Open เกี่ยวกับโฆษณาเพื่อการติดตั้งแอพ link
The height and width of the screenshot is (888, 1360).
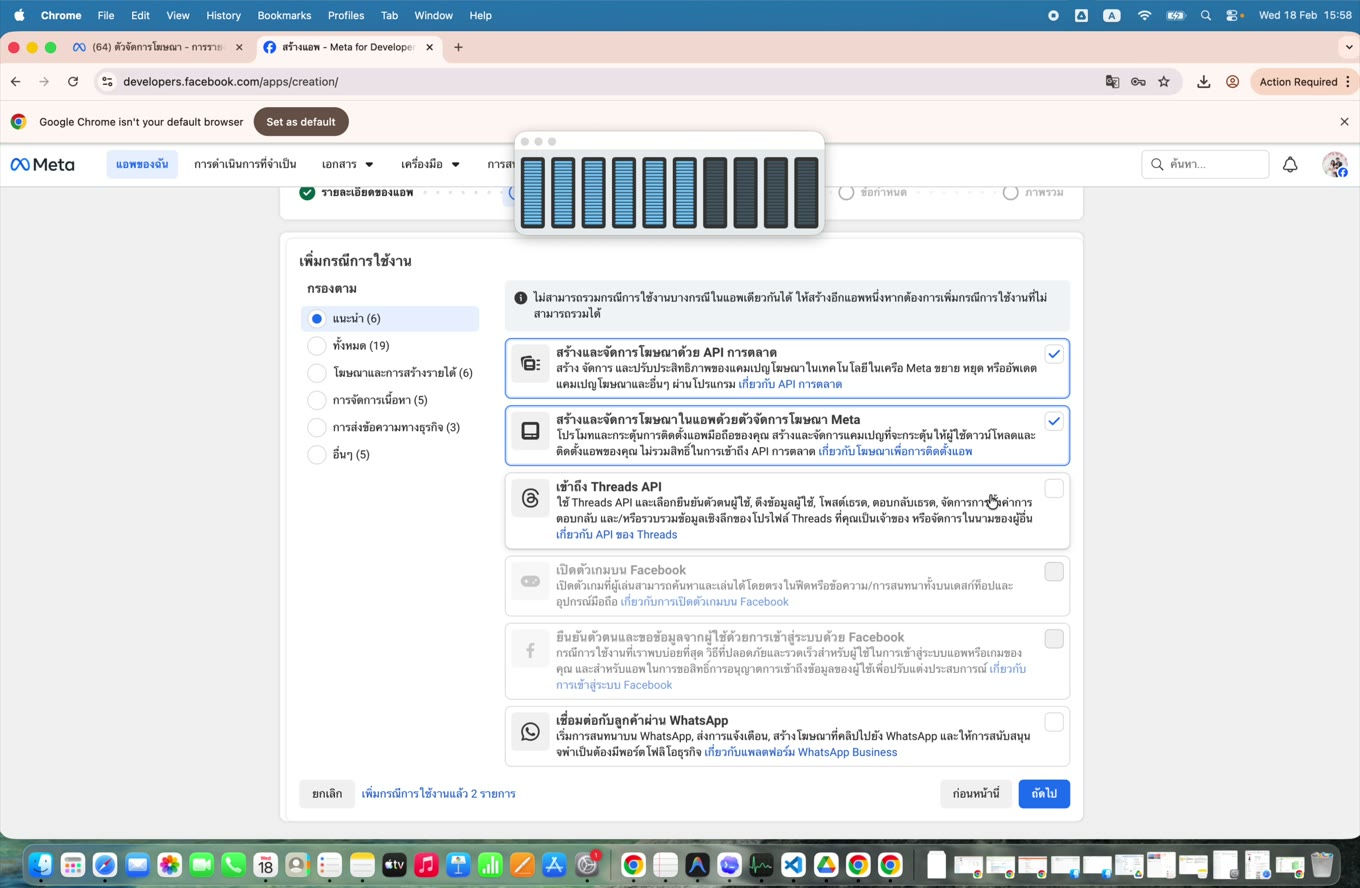click(x=895, y=451)
